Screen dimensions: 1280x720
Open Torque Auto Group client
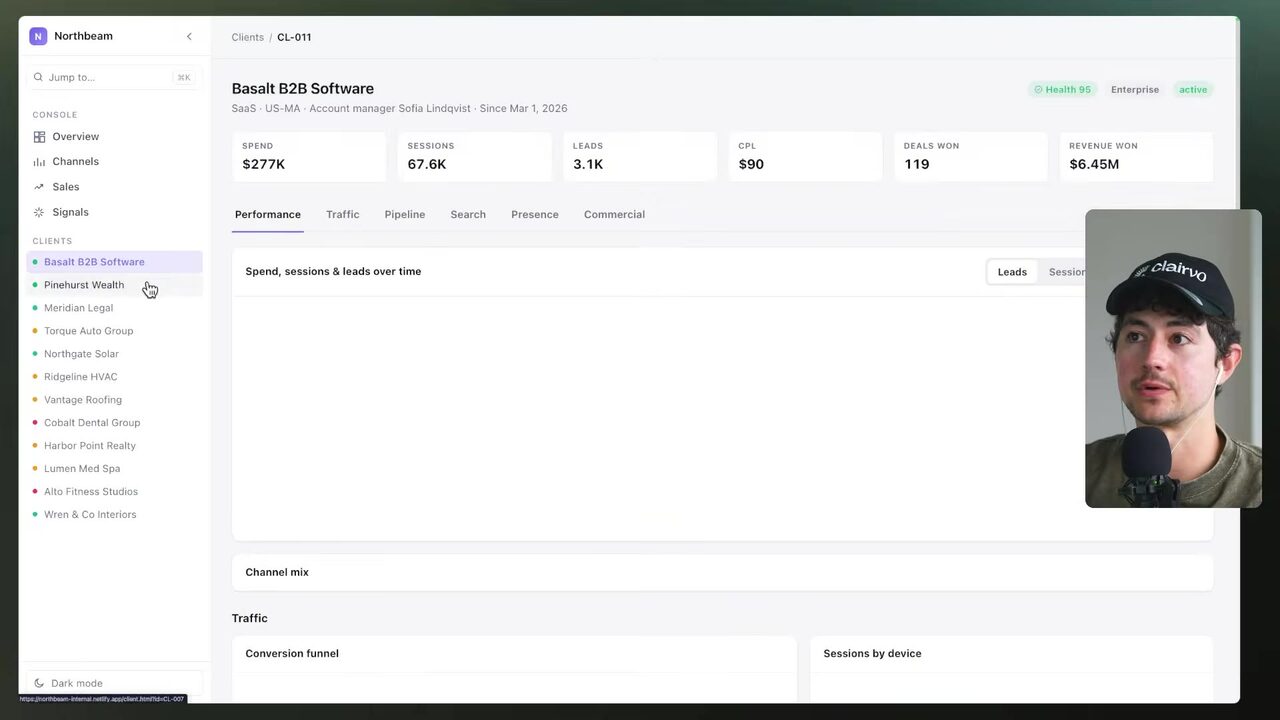click(114, 331)
